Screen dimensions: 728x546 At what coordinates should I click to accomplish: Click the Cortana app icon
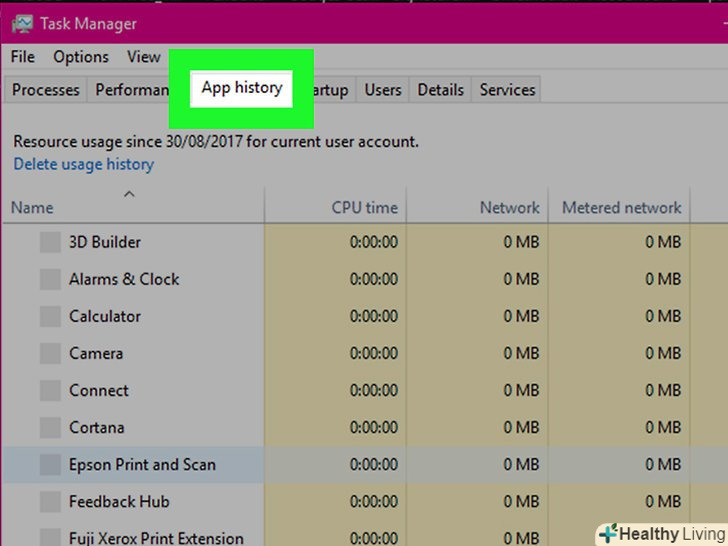click(50, 428)
